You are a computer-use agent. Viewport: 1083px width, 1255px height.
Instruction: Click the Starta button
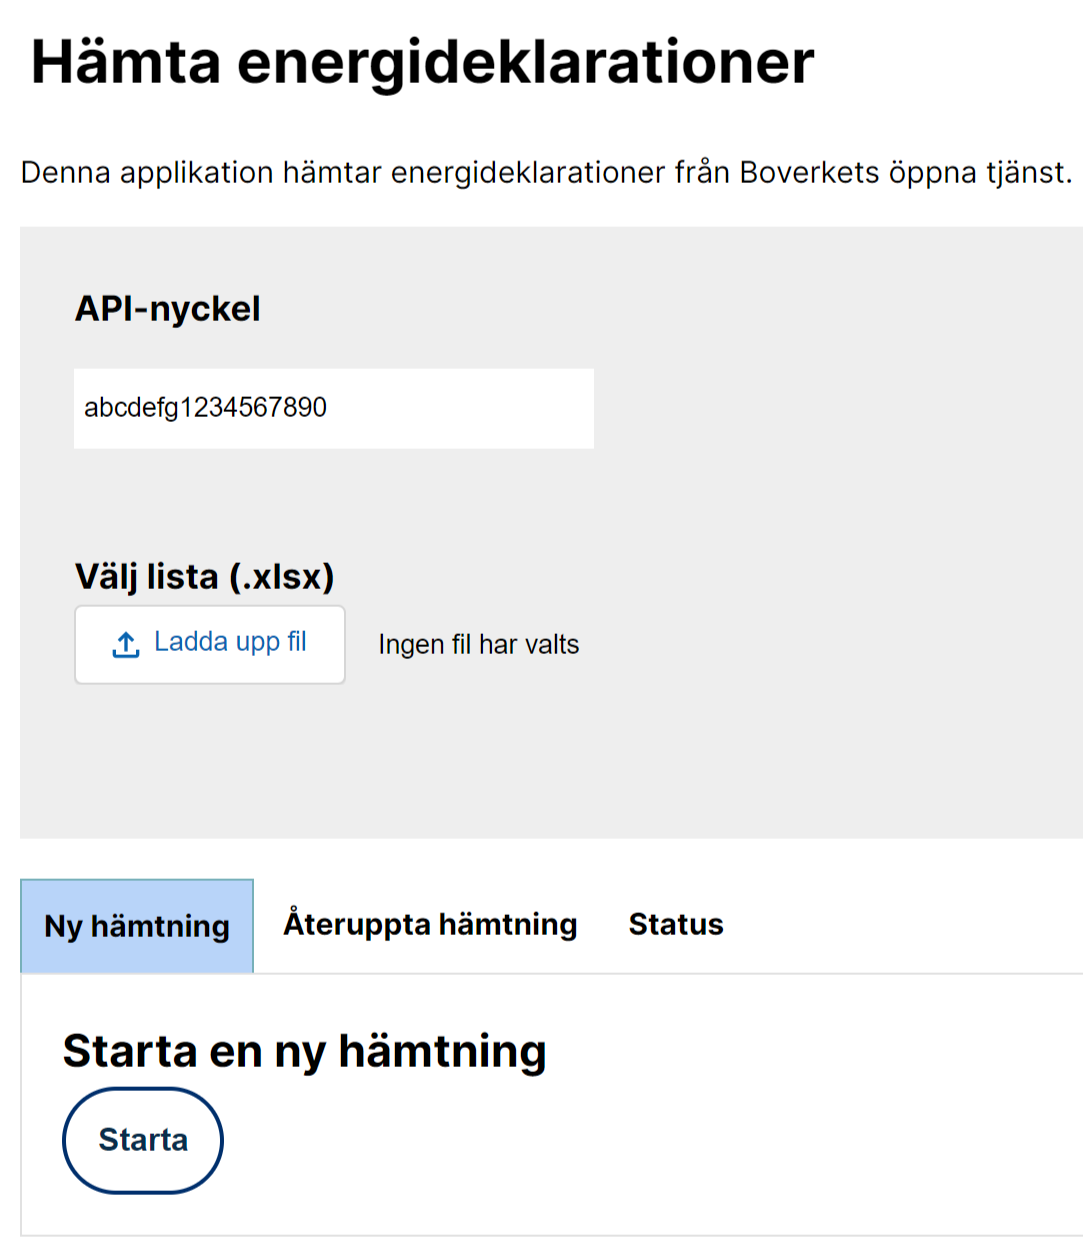[143, 1140]
